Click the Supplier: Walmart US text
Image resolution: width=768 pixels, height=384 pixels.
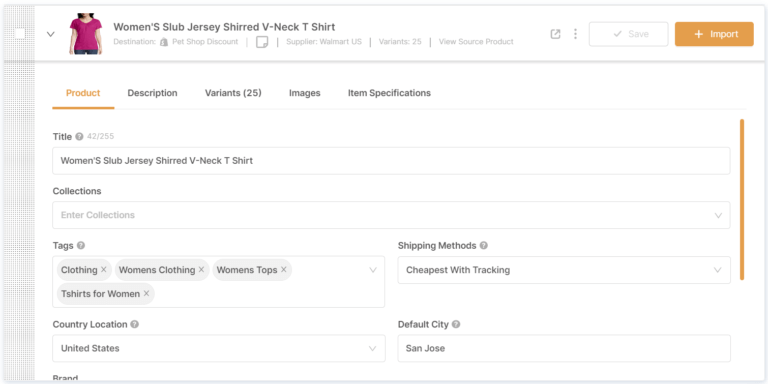(x=324, y=42)
